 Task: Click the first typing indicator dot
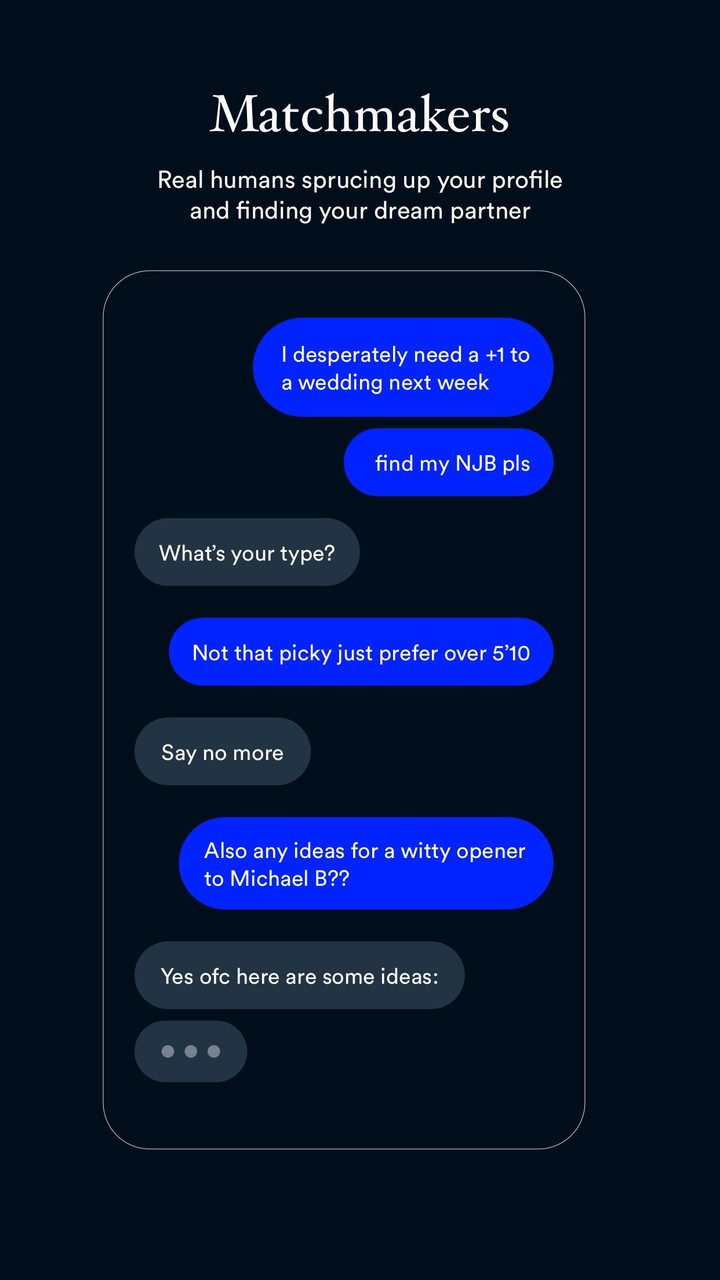(x=167, y=1051)
